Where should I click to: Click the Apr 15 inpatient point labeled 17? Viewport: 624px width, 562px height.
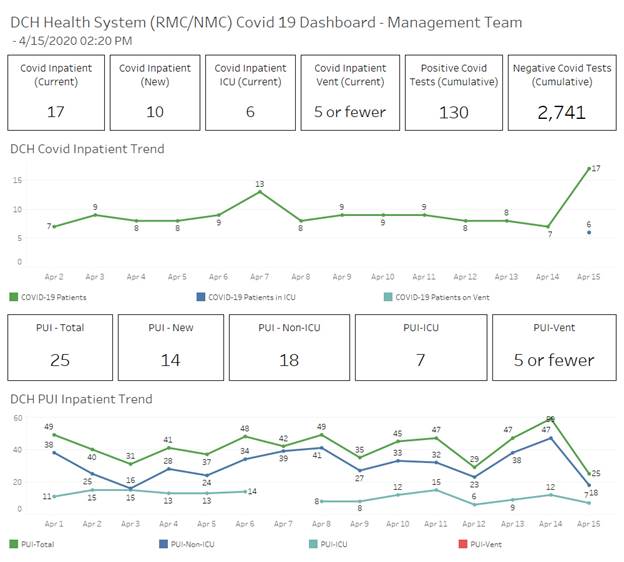coord(589,168)
